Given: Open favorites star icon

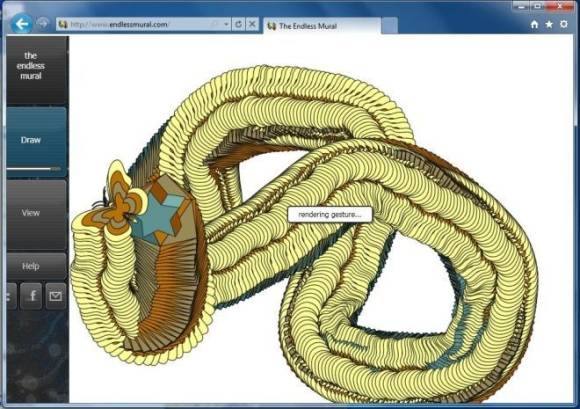Looking at the screenshot, I should tap(549, 24).
